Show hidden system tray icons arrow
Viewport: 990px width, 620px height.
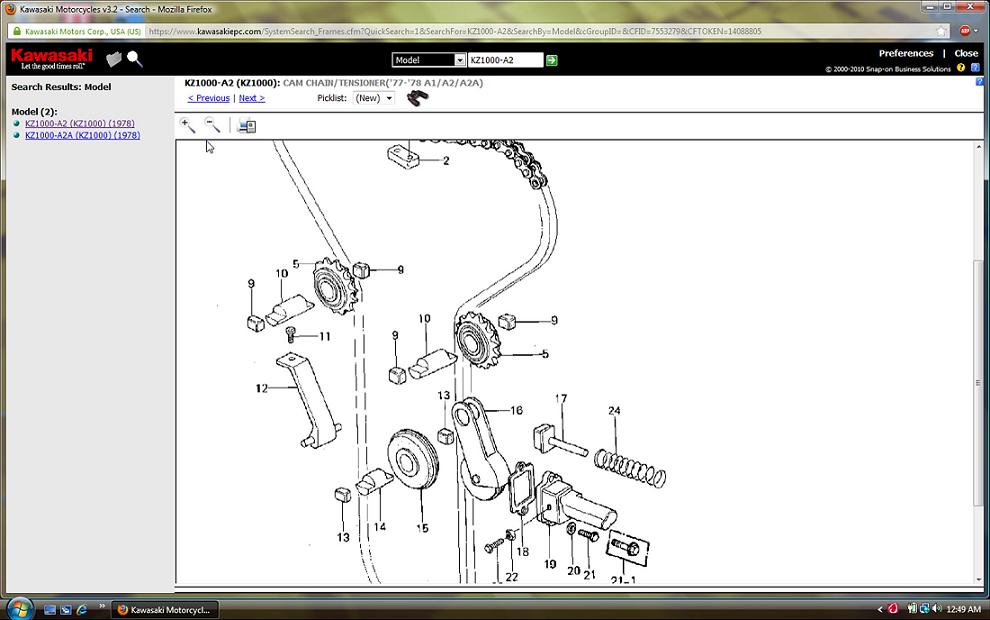pyautogui.click(x=880, y=609)
